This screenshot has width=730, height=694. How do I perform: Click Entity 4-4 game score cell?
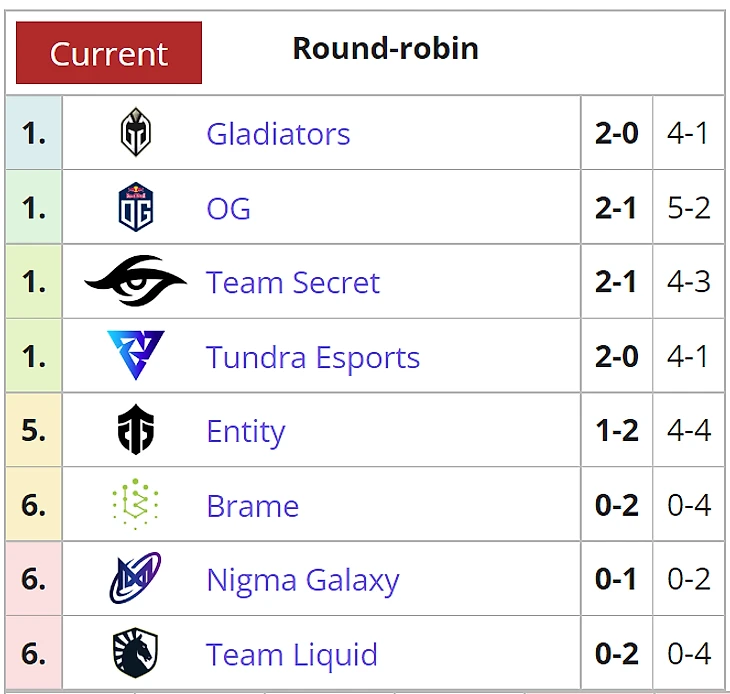(x=688, y=432)
